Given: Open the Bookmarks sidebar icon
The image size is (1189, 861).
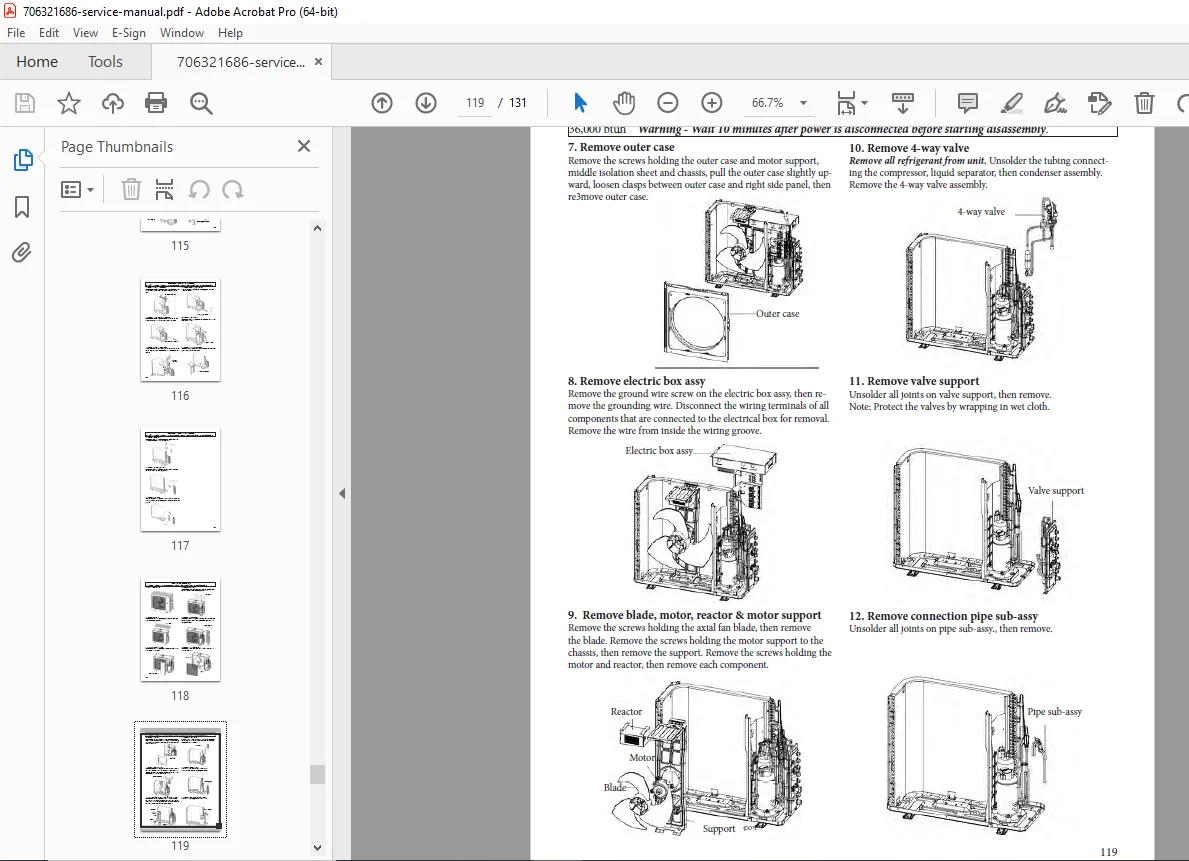Looking at the screenshot, I should tap(22, 206).
